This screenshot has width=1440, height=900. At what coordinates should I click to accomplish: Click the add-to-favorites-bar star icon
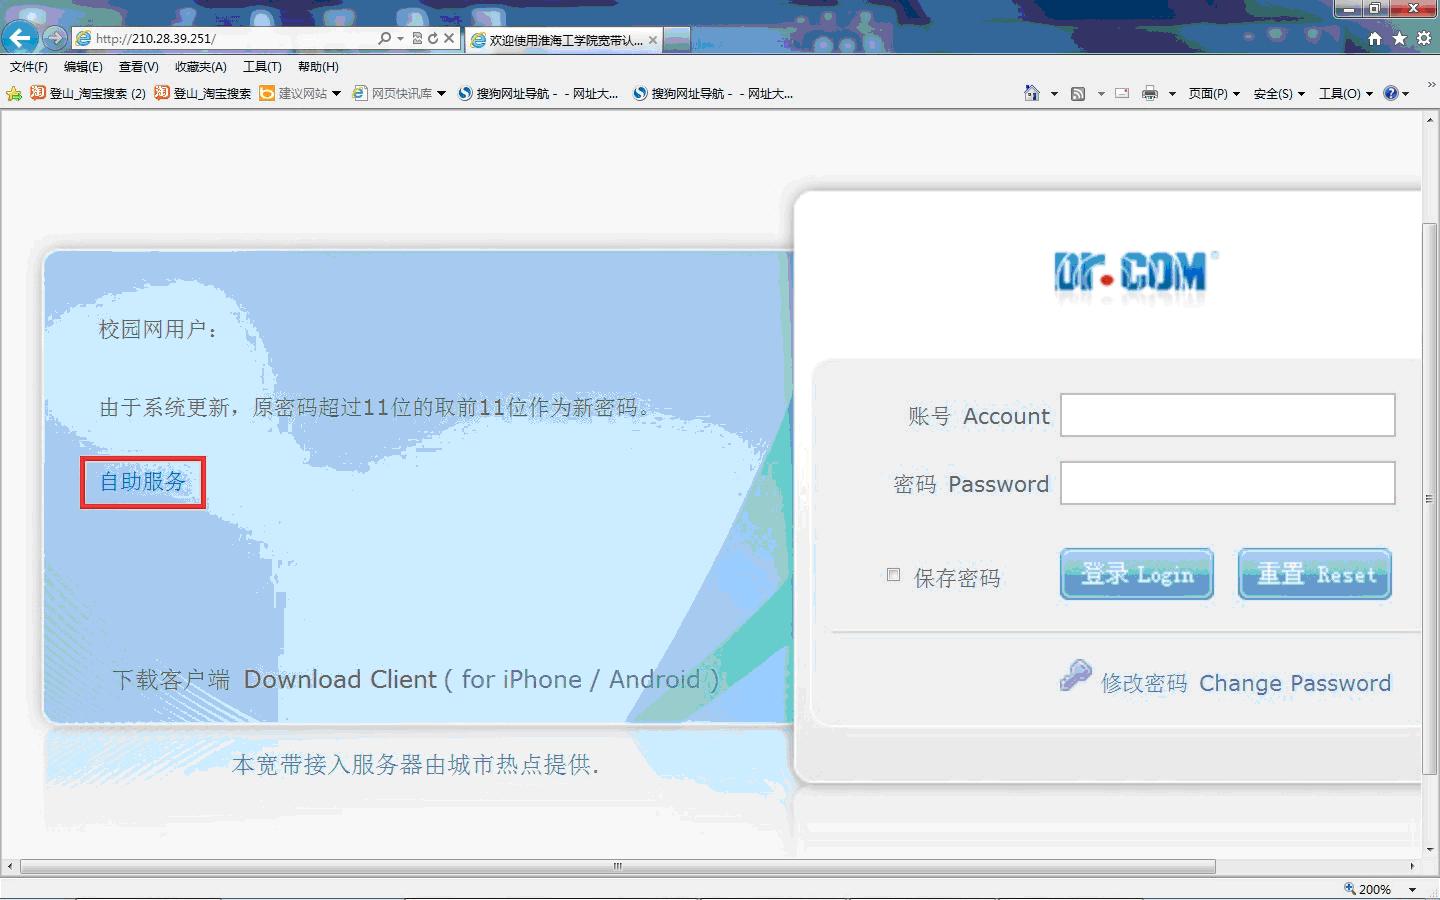(14, 93)
